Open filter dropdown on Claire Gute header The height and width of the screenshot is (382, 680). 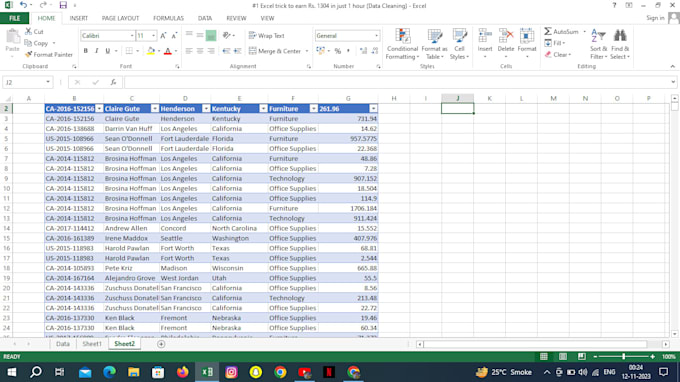(155, 108)
